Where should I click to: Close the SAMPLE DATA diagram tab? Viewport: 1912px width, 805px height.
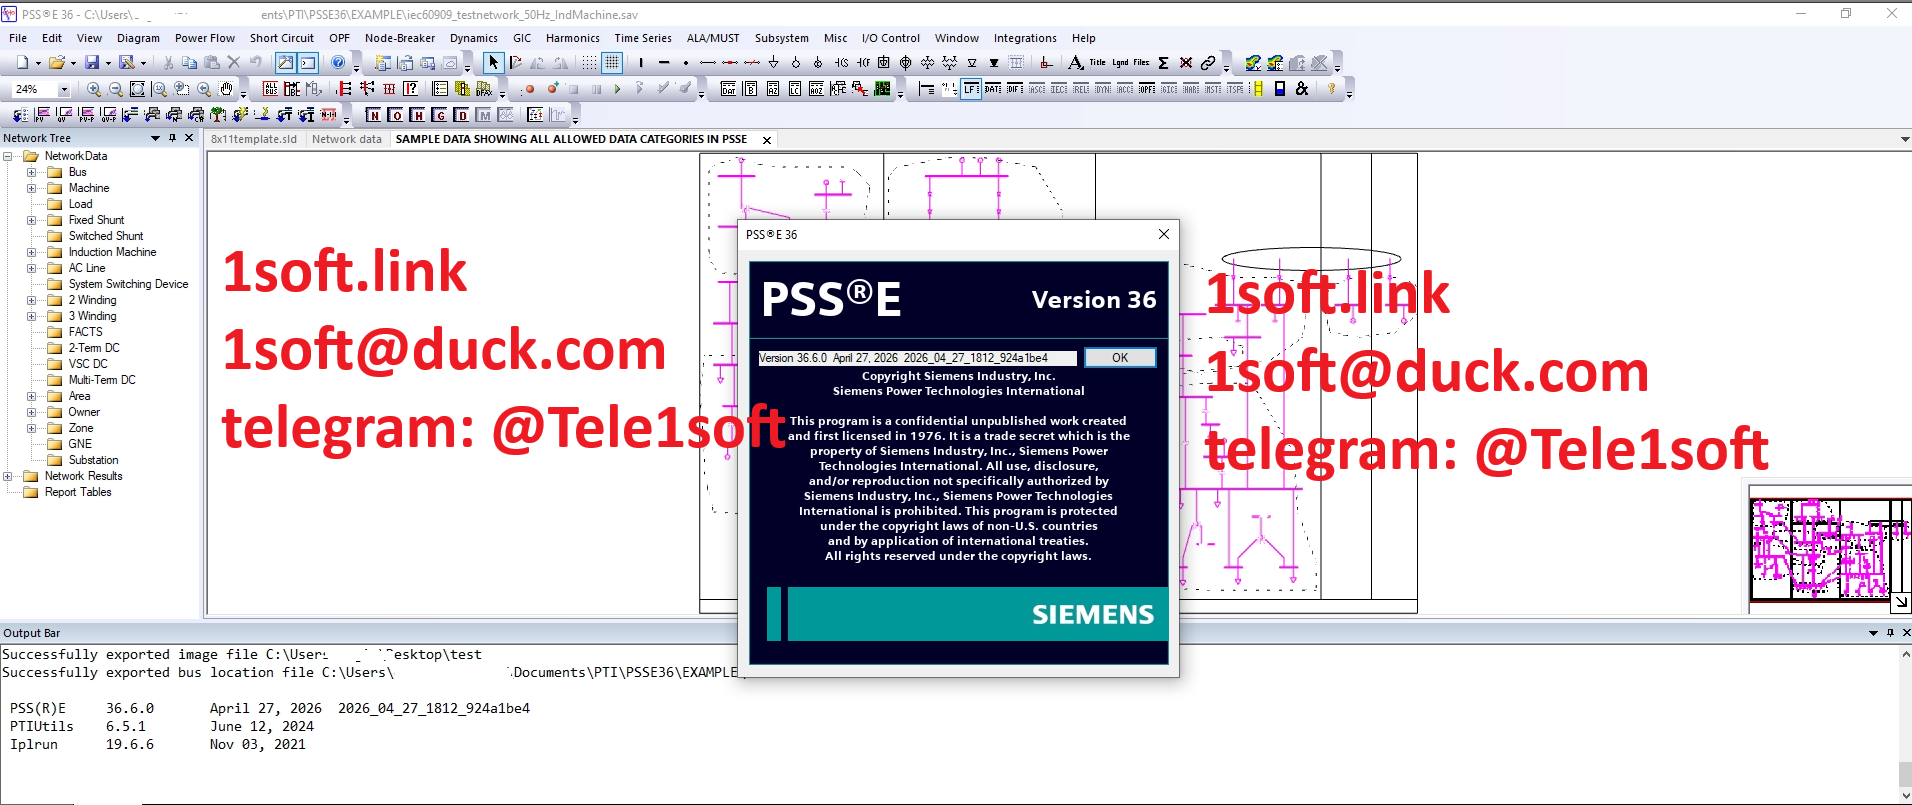click(x=767, y=140)
